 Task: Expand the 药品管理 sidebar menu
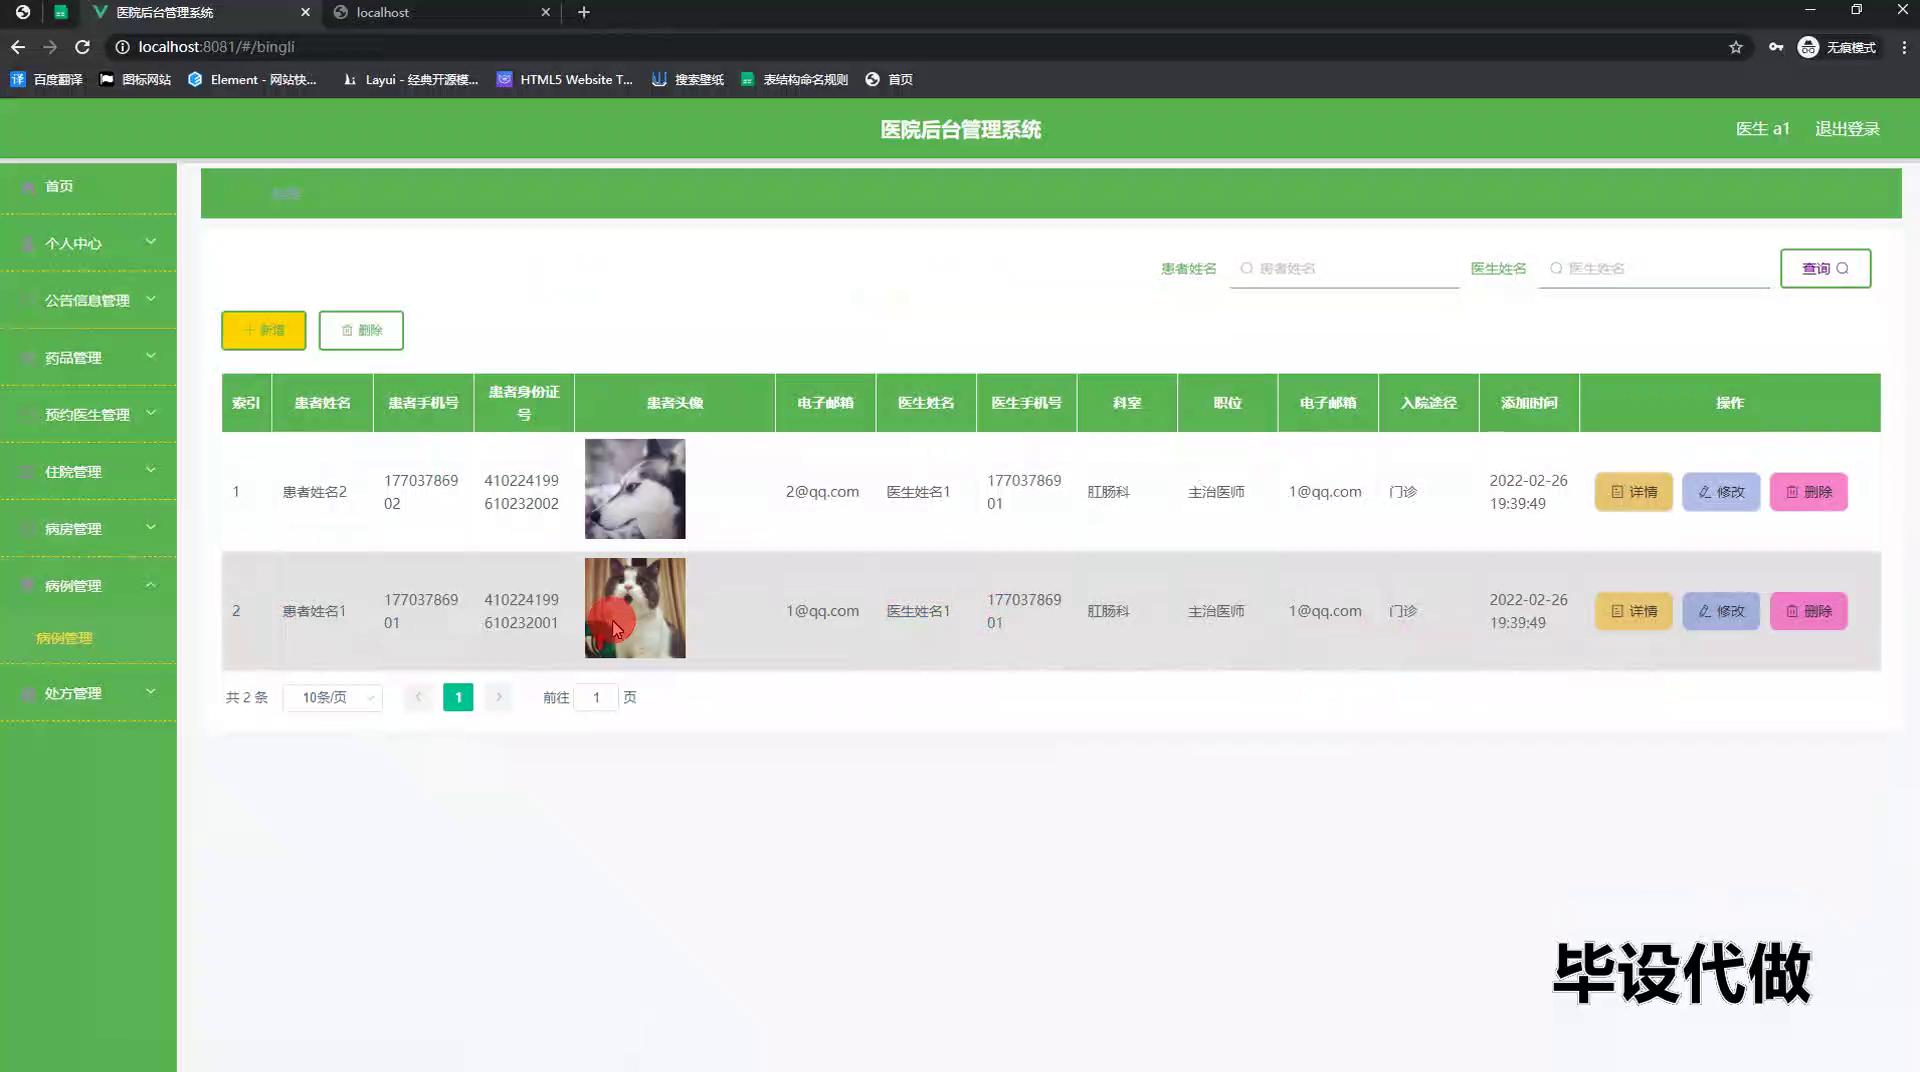(88, 357)
